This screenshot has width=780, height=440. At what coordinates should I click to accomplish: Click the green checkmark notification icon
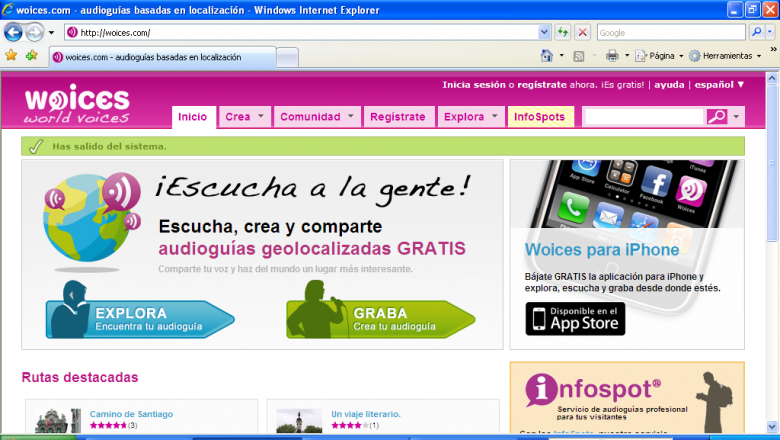(36, 147)
